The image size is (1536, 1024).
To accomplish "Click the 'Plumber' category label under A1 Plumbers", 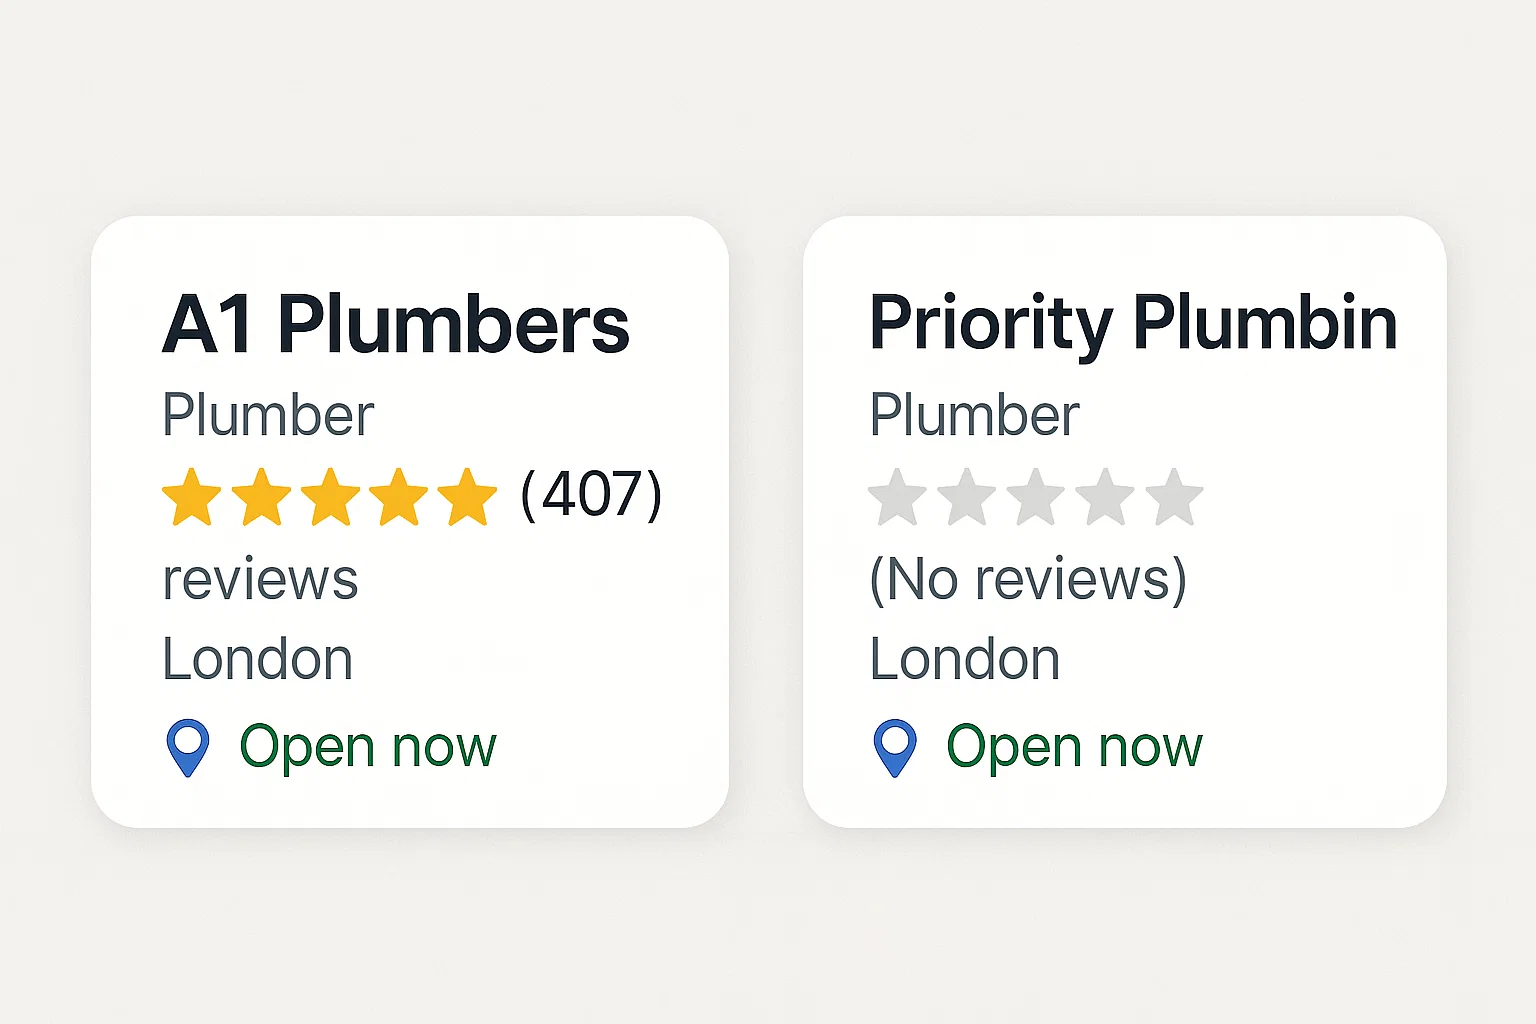I will click(268, 413).
